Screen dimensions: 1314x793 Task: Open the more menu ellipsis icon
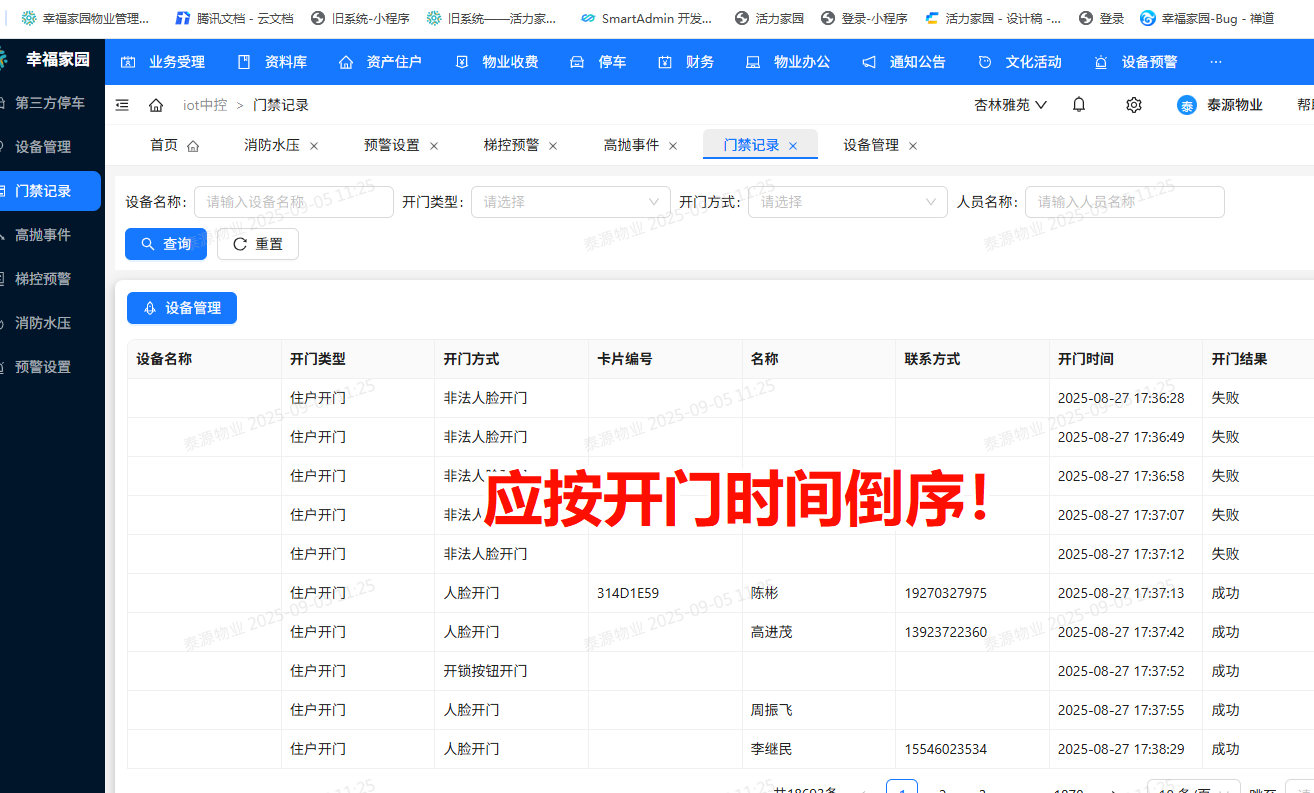(x=1216, y=62)
